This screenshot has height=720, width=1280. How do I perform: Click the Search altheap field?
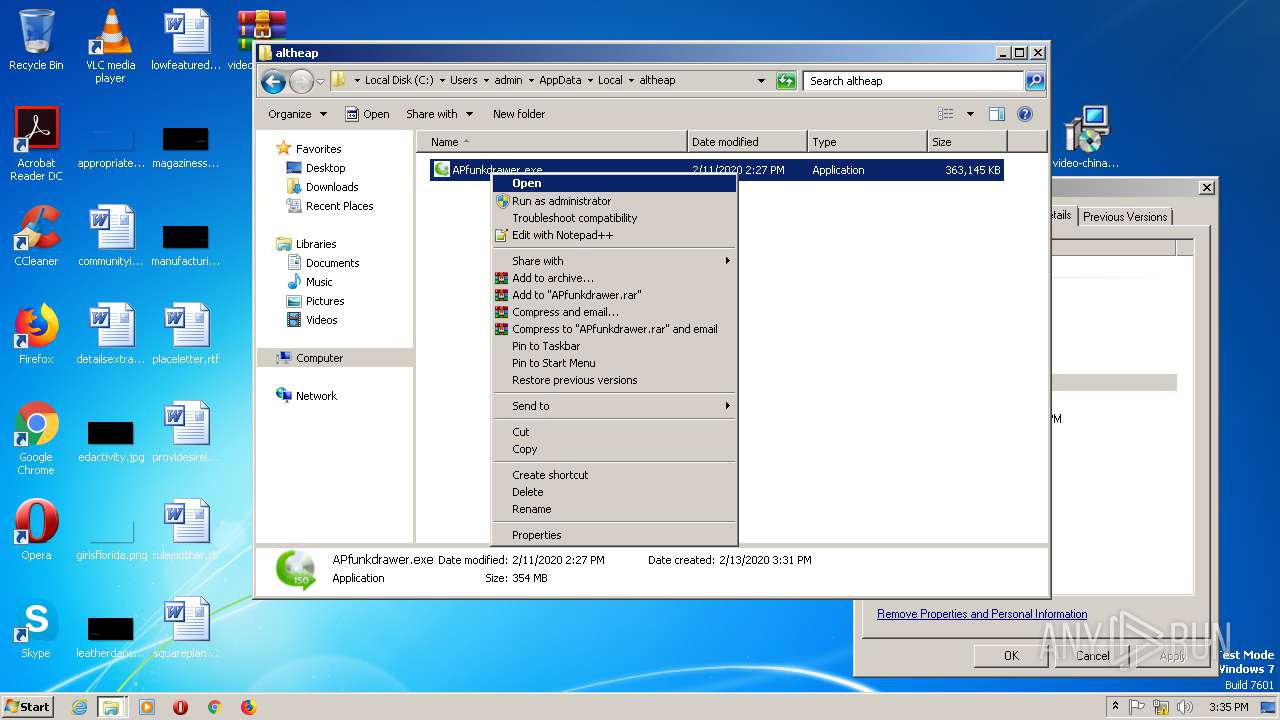click(913, 81)
